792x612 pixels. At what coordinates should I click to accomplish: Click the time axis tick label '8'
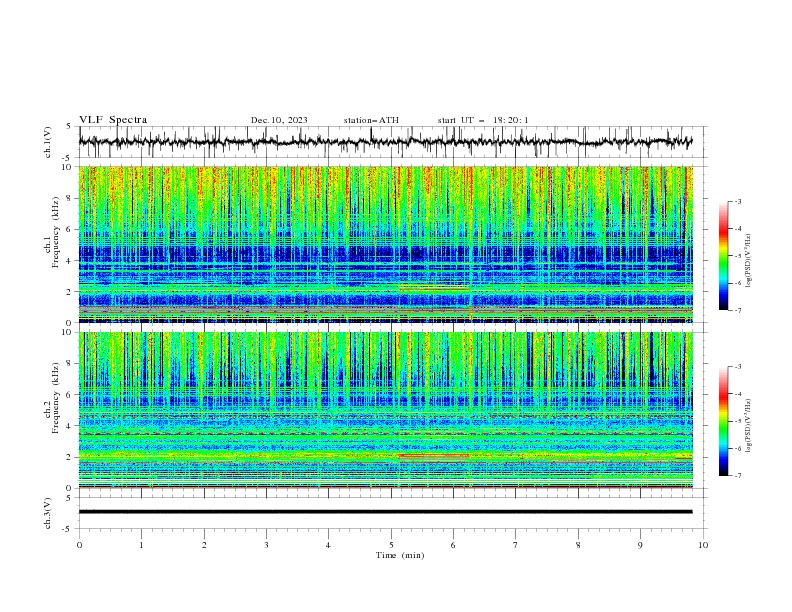578,545
